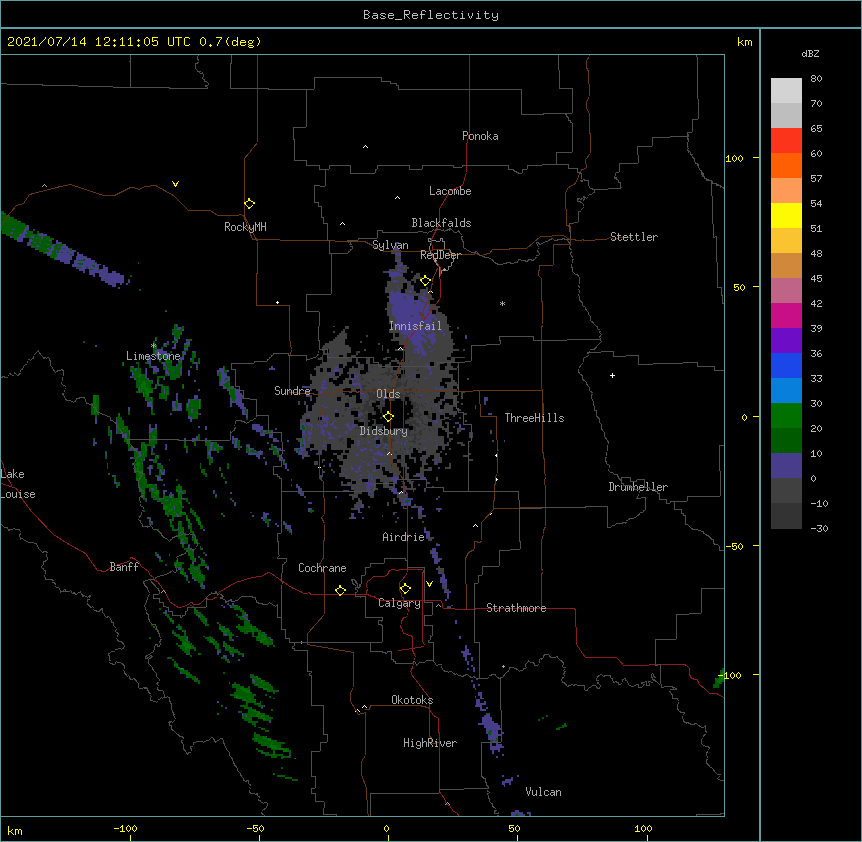Screen dimensions: 862x842
Task: Select the yellow diamond marker near RedDeer
Action: (425, 281)
